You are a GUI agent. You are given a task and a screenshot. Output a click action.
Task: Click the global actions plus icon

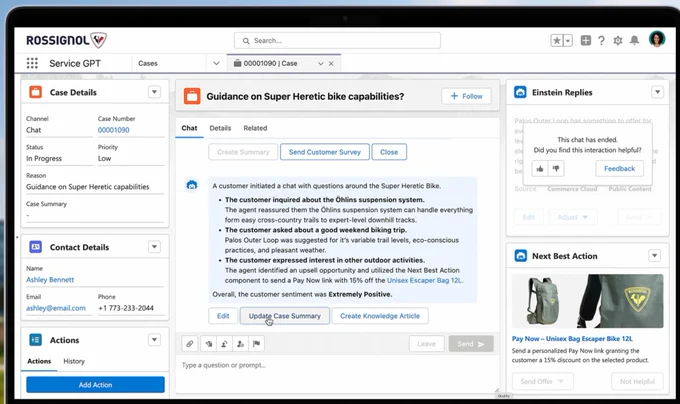(x=585, y=40)
